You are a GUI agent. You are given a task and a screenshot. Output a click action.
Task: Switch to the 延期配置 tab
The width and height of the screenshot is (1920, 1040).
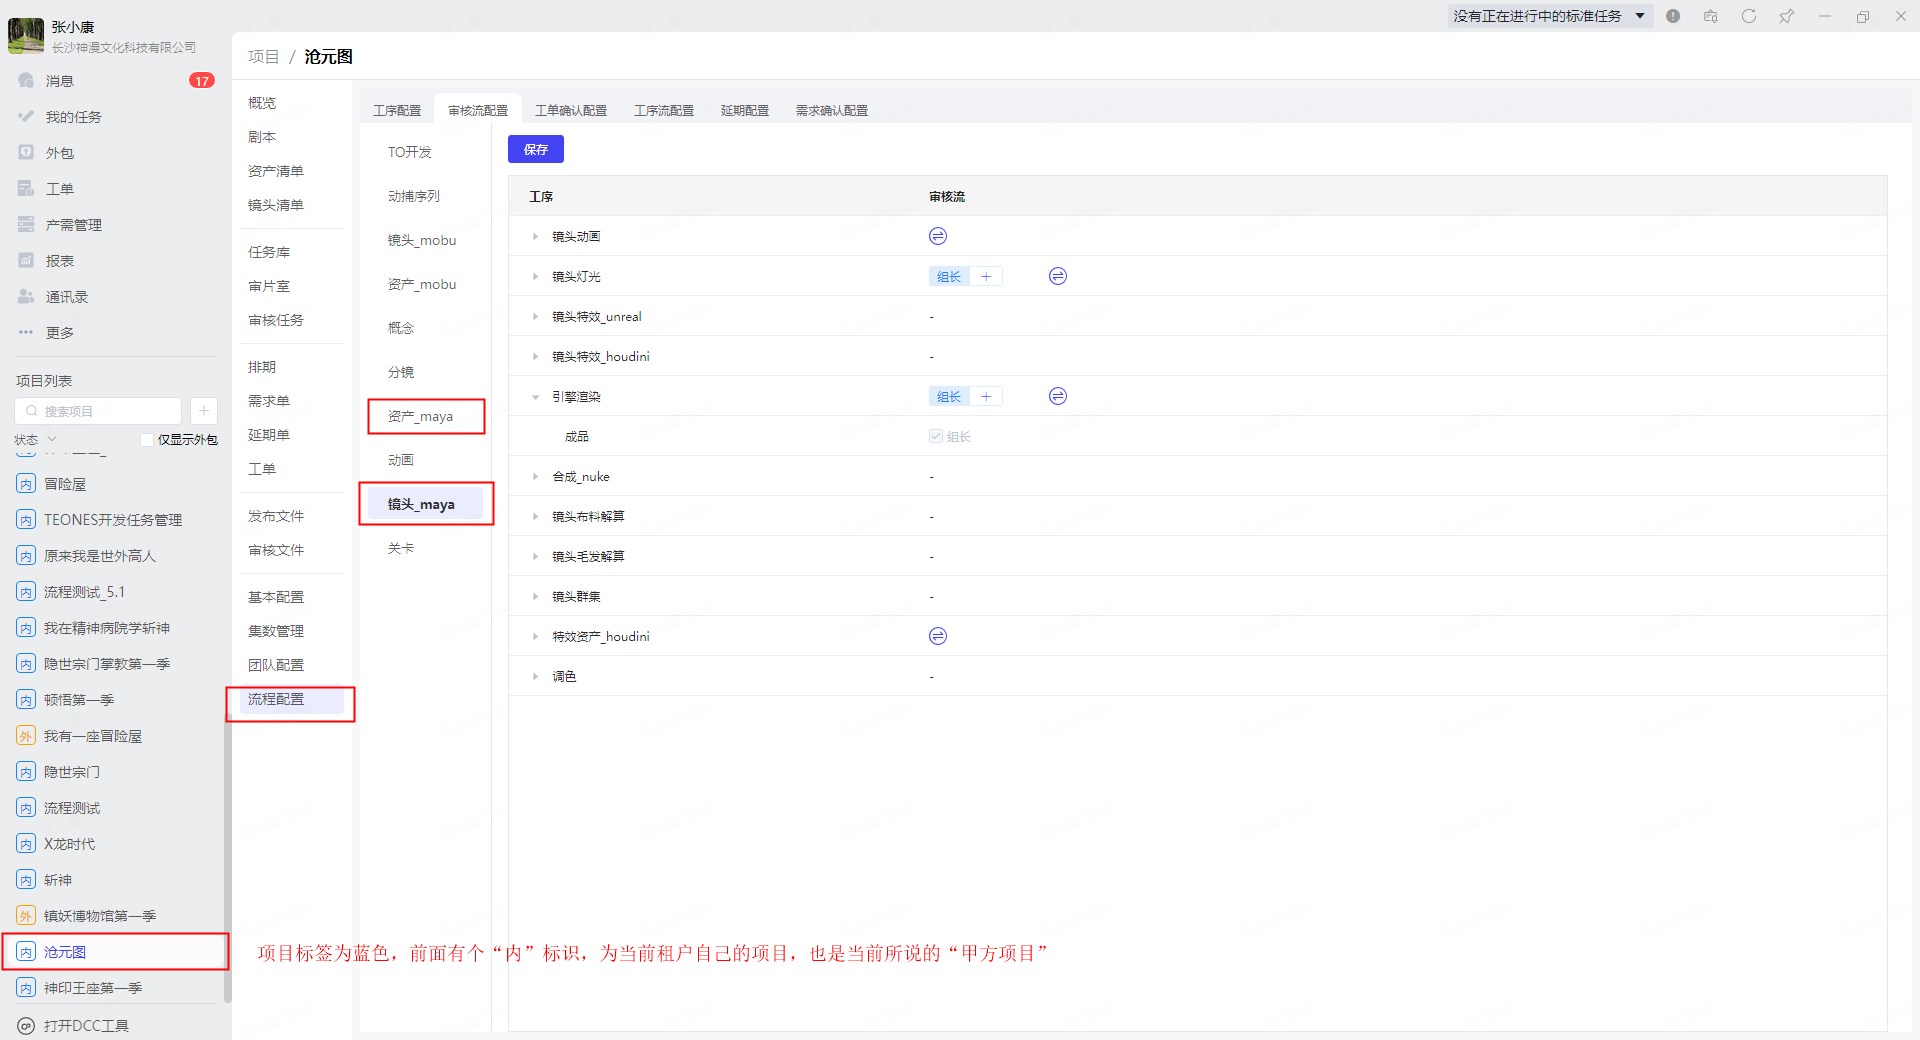click(744, 110)
